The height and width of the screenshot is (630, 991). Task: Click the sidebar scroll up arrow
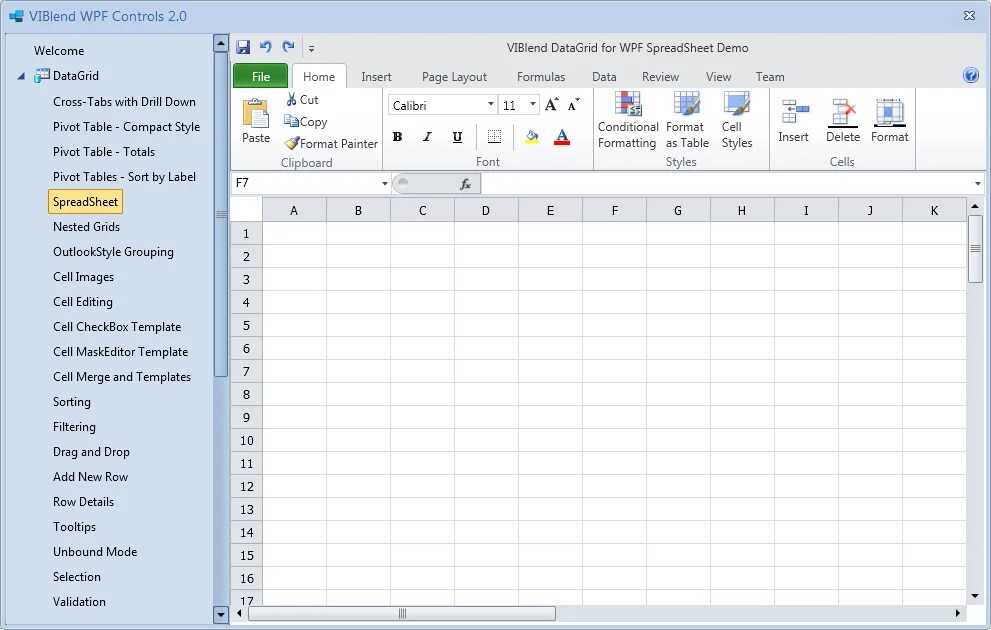(221, 43)
